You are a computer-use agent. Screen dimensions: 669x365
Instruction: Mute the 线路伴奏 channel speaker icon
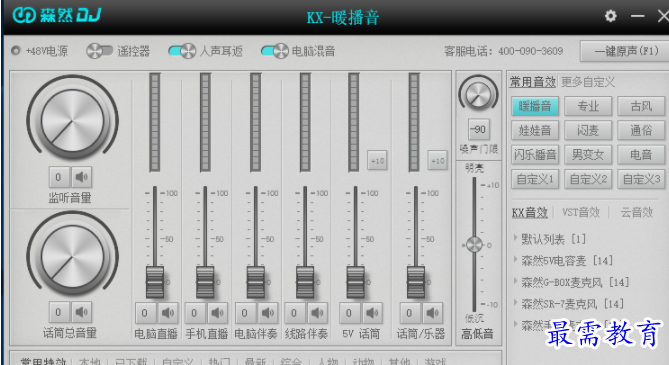click(317, 313)
